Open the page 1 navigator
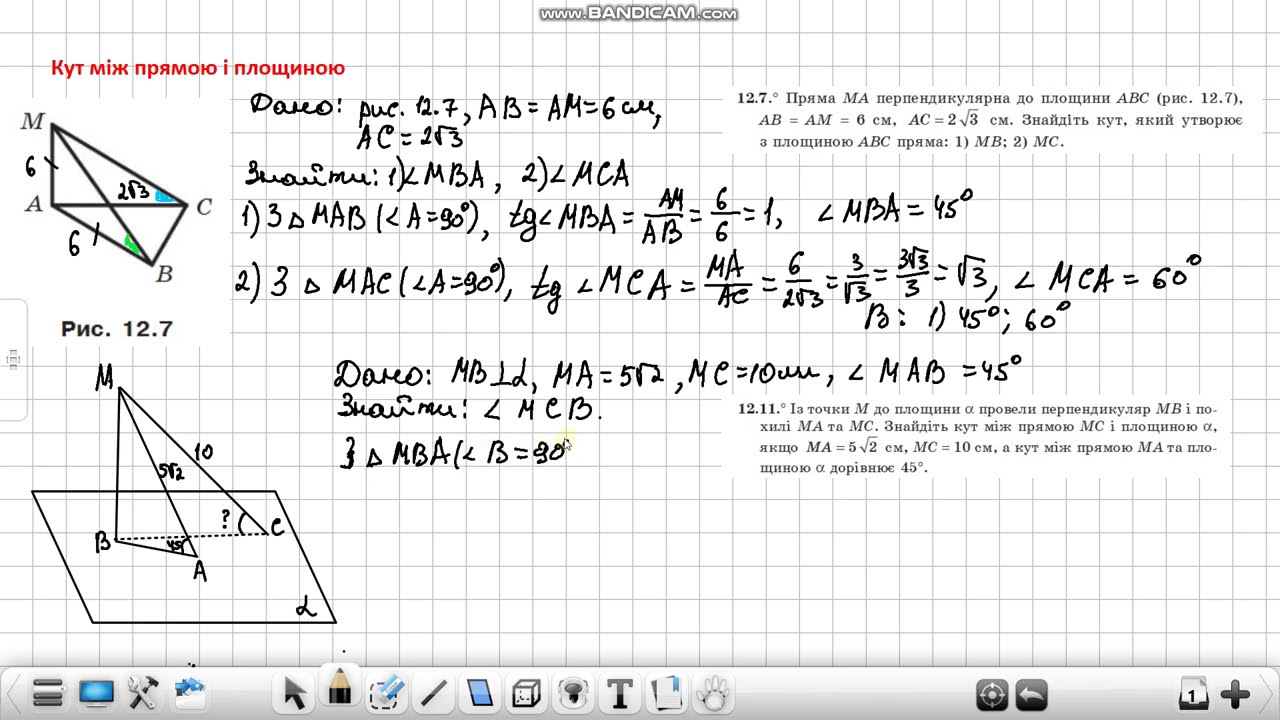Viewport: 1280px width, 720px height. click(1192, 693)
